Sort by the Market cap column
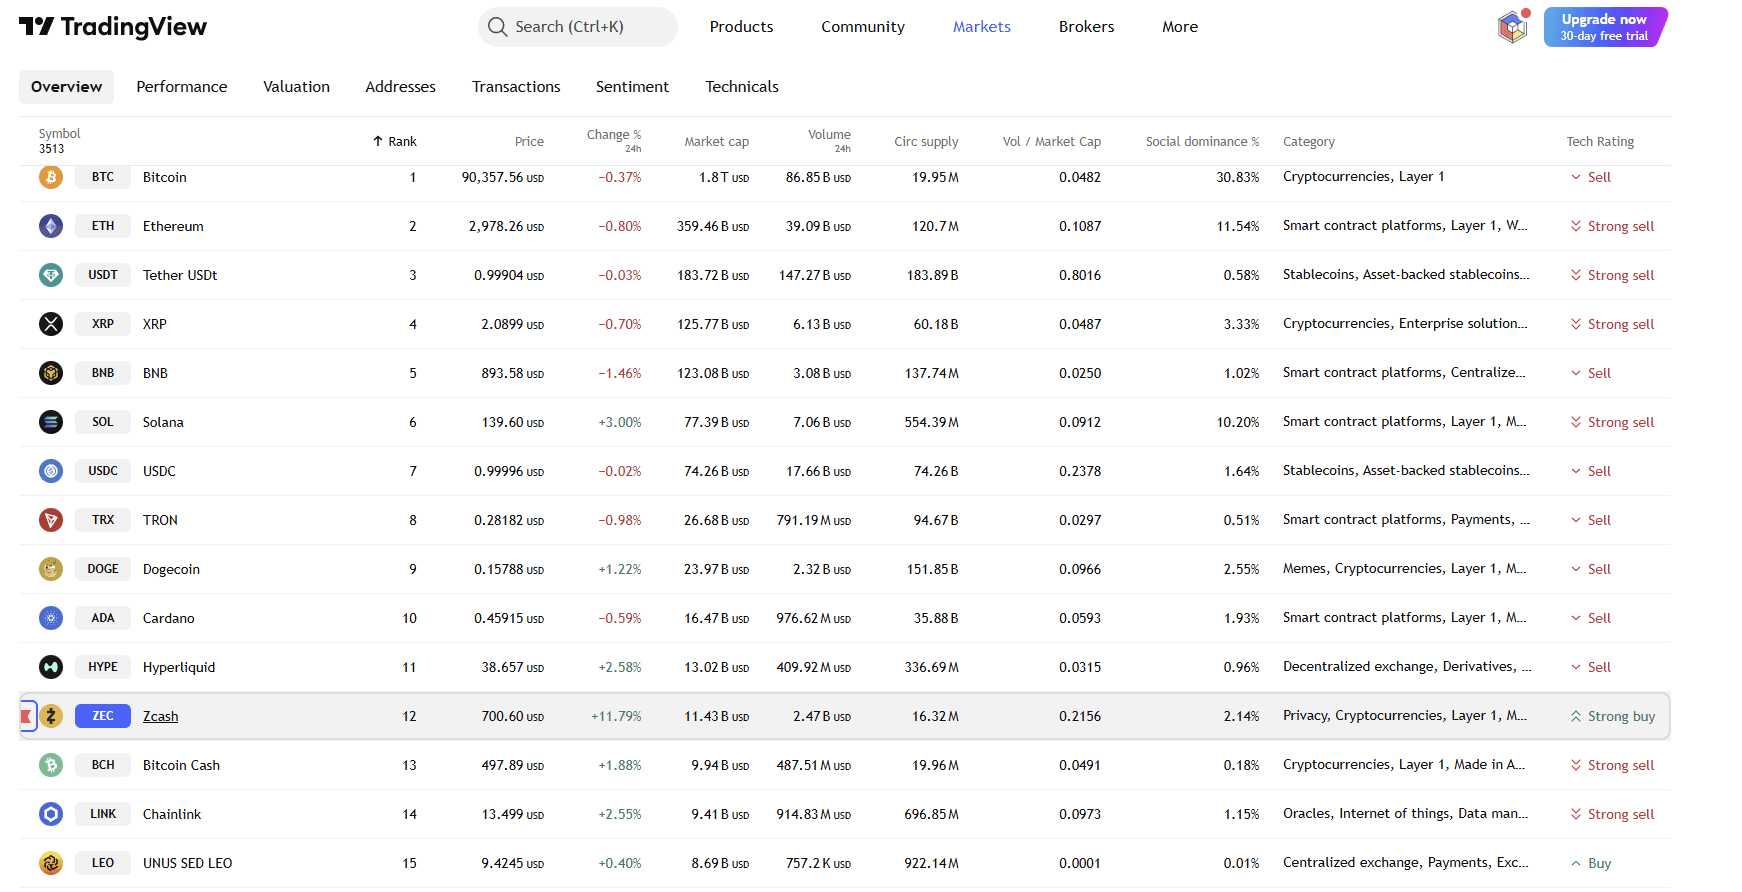Viewport: 1742px width, 892px height. click(716, 141)
